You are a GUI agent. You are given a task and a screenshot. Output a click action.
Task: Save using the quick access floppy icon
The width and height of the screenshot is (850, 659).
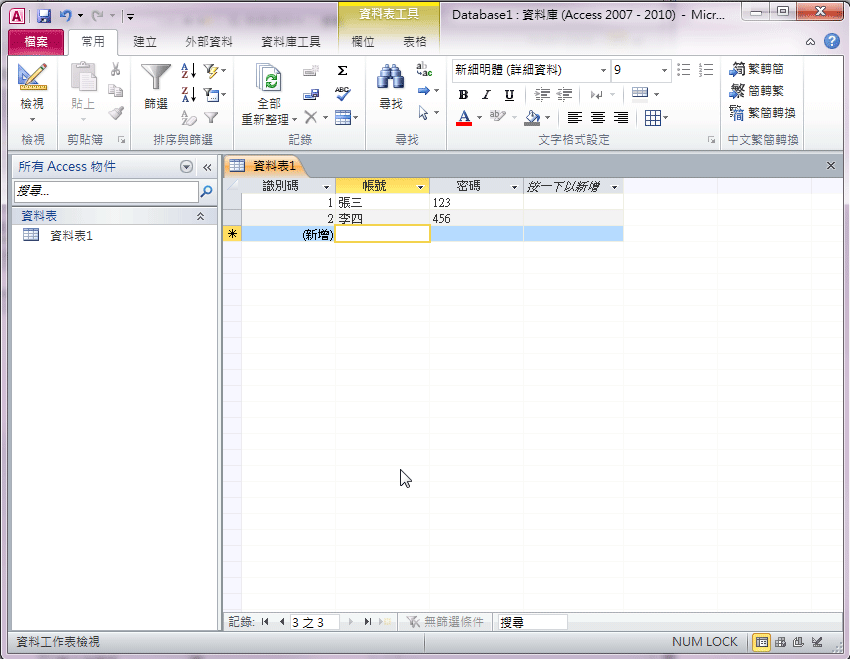coord(43,16)
